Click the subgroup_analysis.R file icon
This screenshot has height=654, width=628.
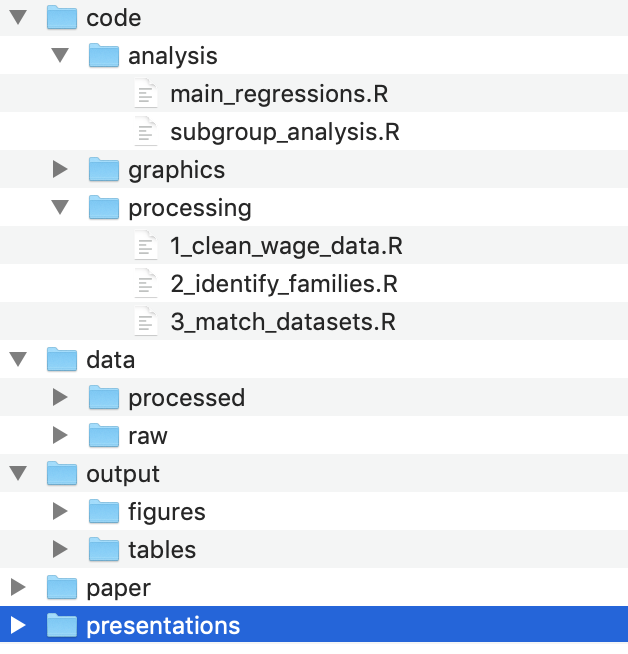pyautogui.click(x=146, y=132)
